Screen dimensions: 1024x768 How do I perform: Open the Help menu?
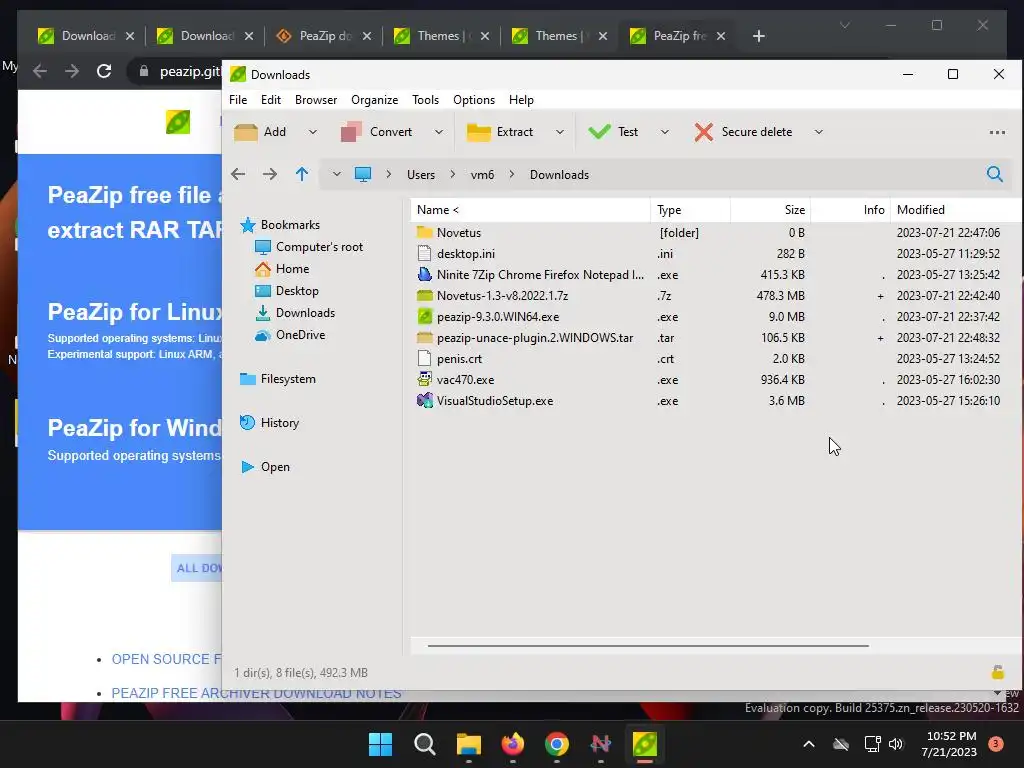[x=521, y=100]
